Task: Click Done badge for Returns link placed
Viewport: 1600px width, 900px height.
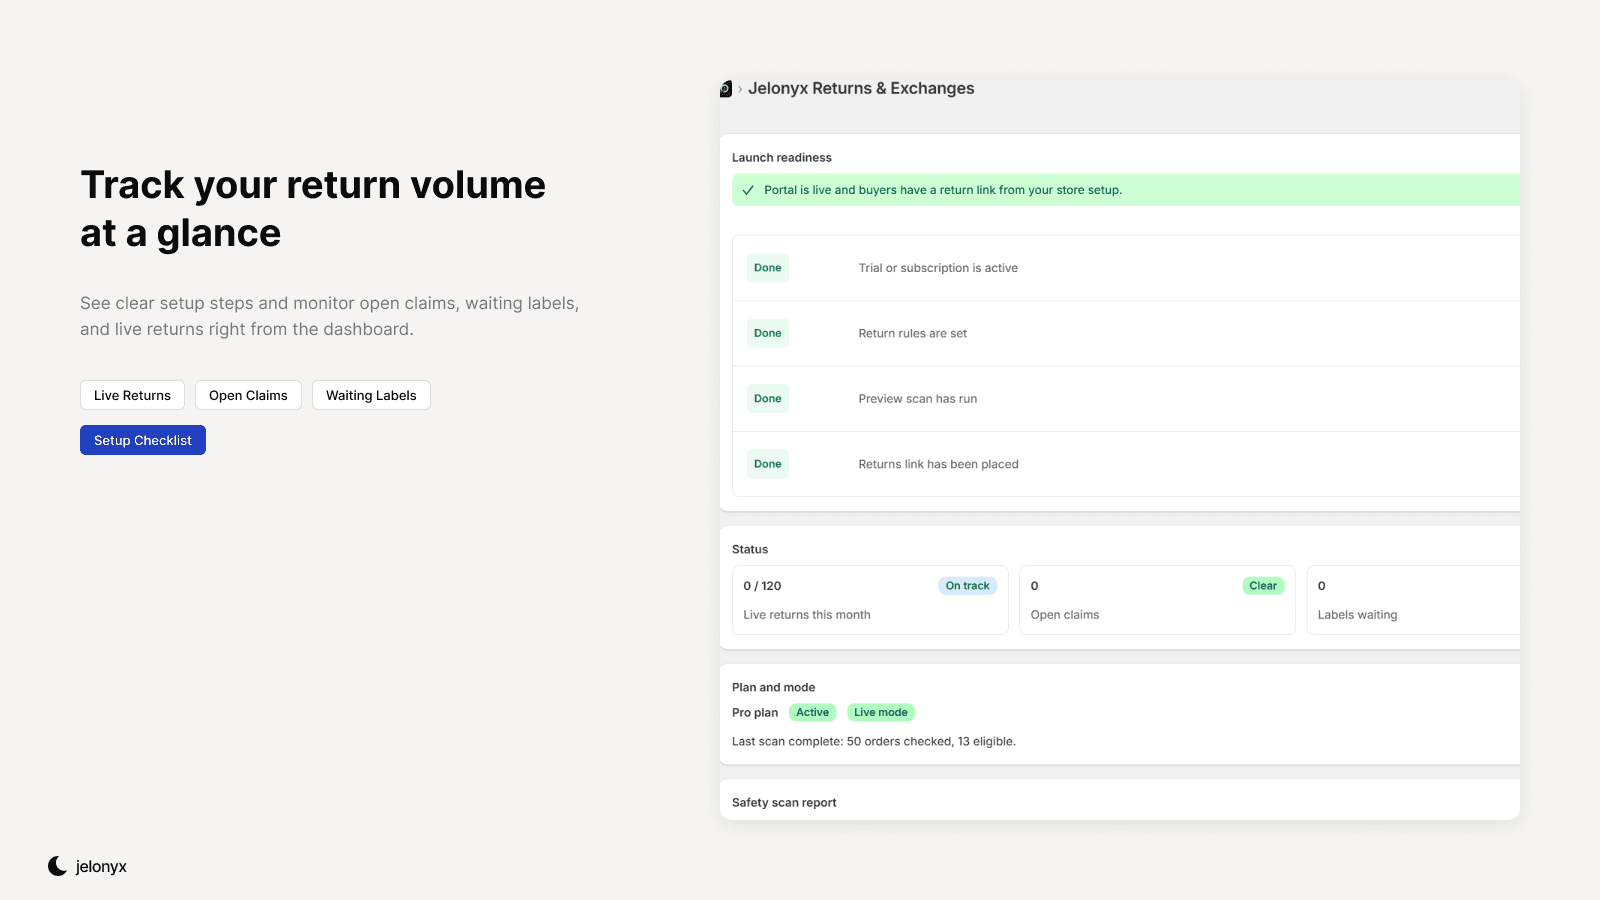Action: click(768, 464)
